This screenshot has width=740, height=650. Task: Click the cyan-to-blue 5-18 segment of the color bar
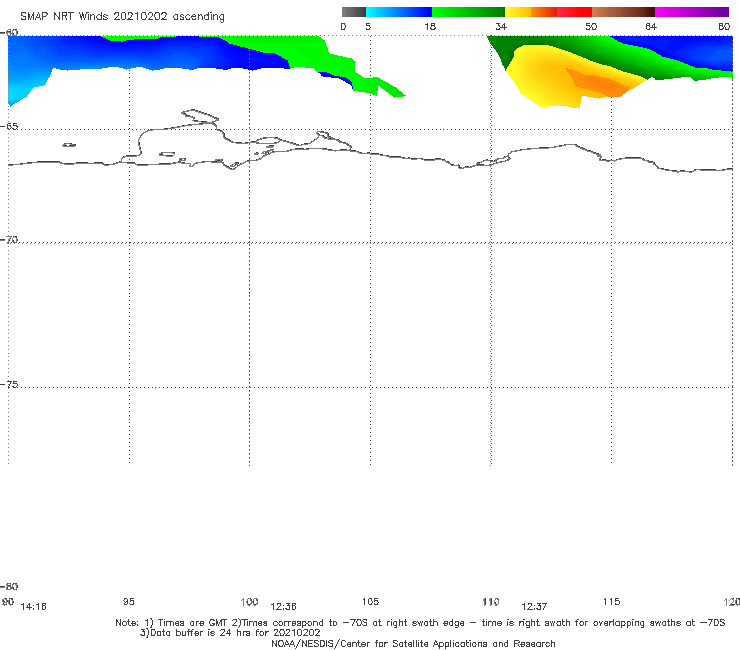(x=399, y=12)
